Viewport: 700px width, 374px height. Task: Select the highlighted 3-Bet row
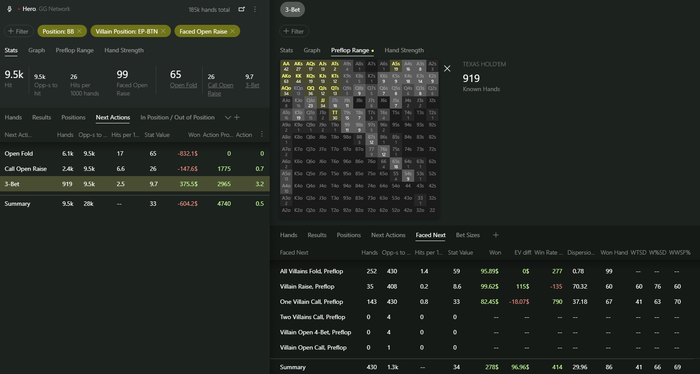click(x=135, y=184)
